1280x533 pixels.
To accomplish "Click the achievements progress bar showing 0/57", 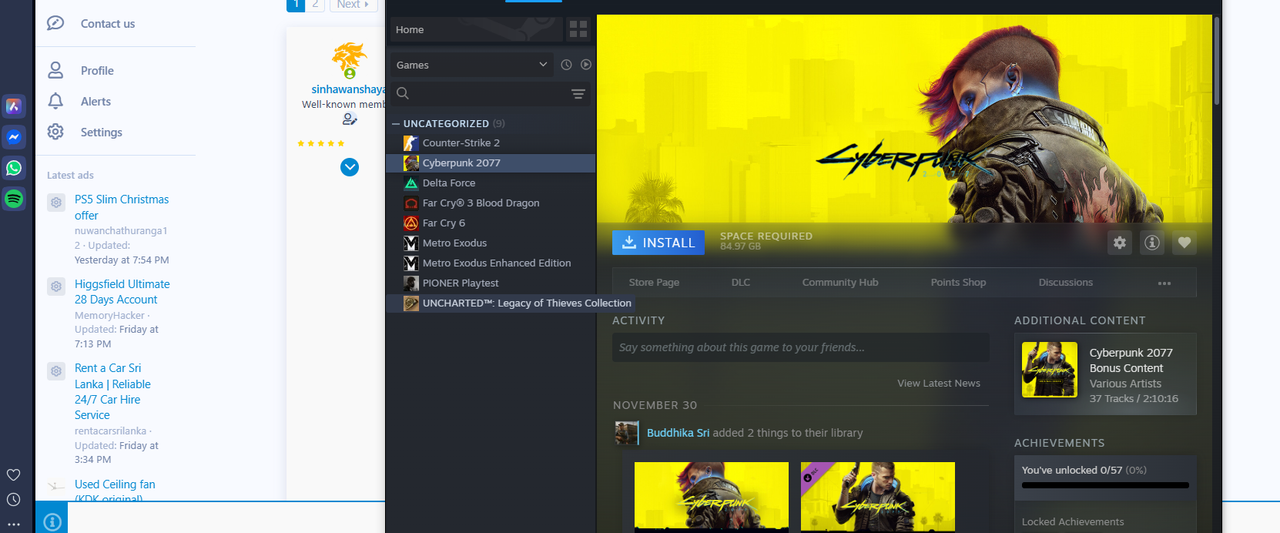I will tap(1105, 485).
